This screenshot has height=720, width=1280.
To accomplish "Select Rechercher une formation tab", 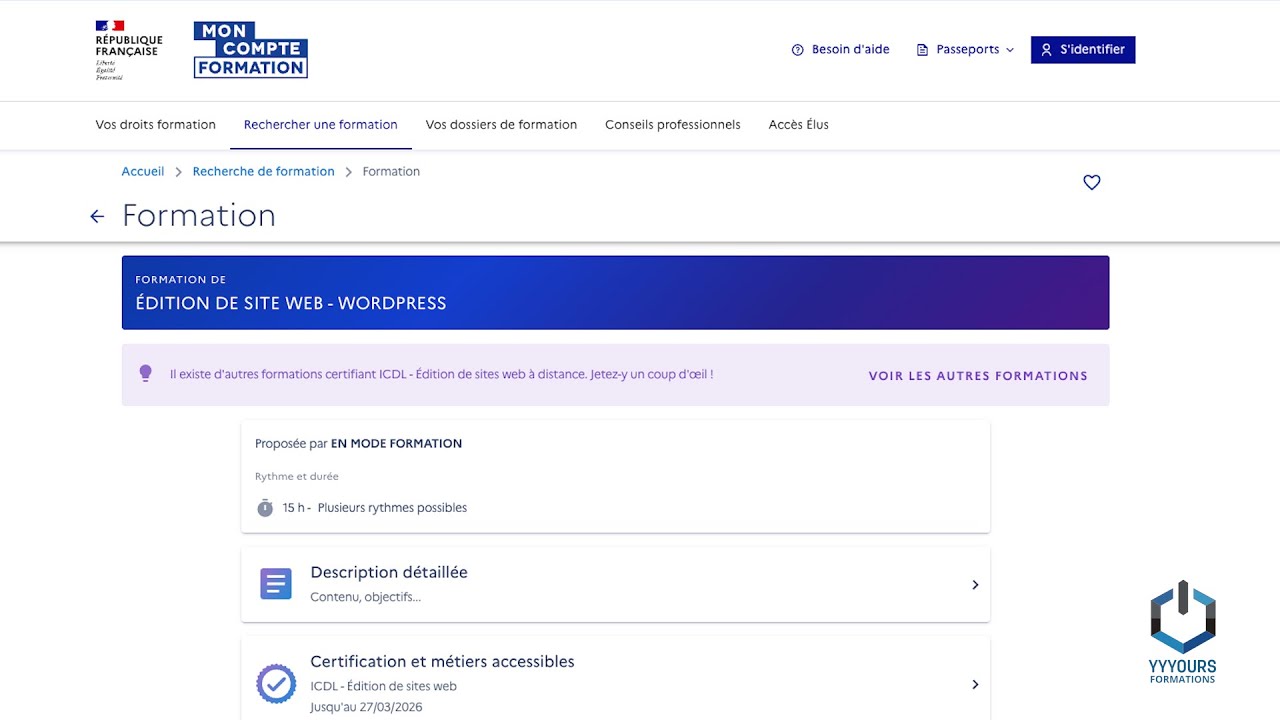I will [320, 125].
